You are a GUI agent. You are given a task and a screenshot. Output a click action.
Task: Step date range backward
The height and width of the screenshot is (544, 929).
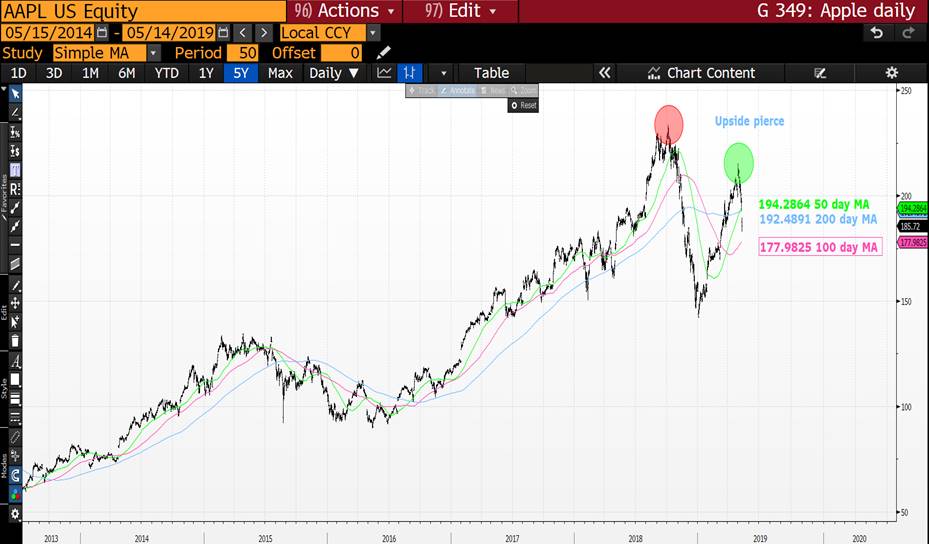(242, 33)
